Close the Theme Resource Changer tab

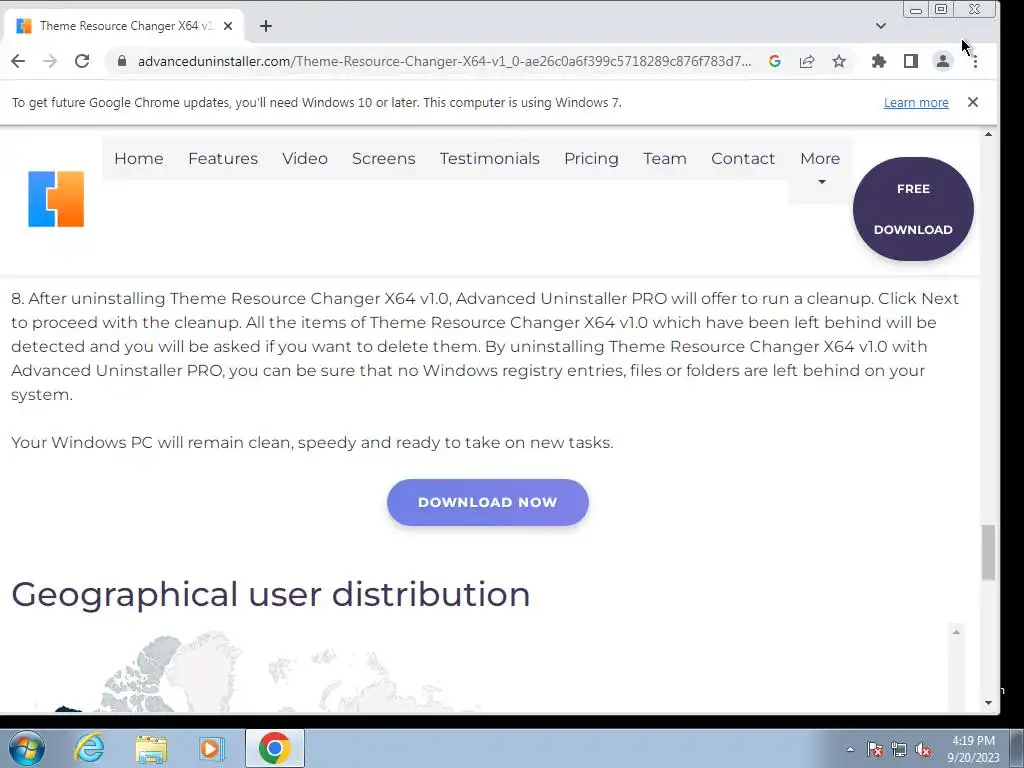[x=228, y=26]
